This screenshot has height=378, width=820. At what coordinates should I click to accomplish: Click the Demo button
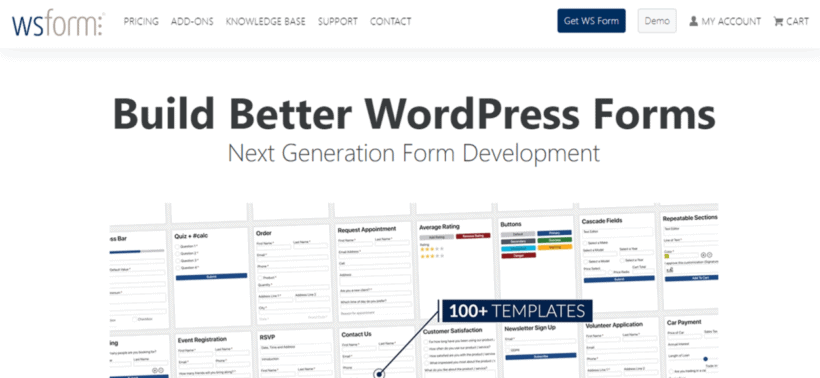click(x=657, y=21)
